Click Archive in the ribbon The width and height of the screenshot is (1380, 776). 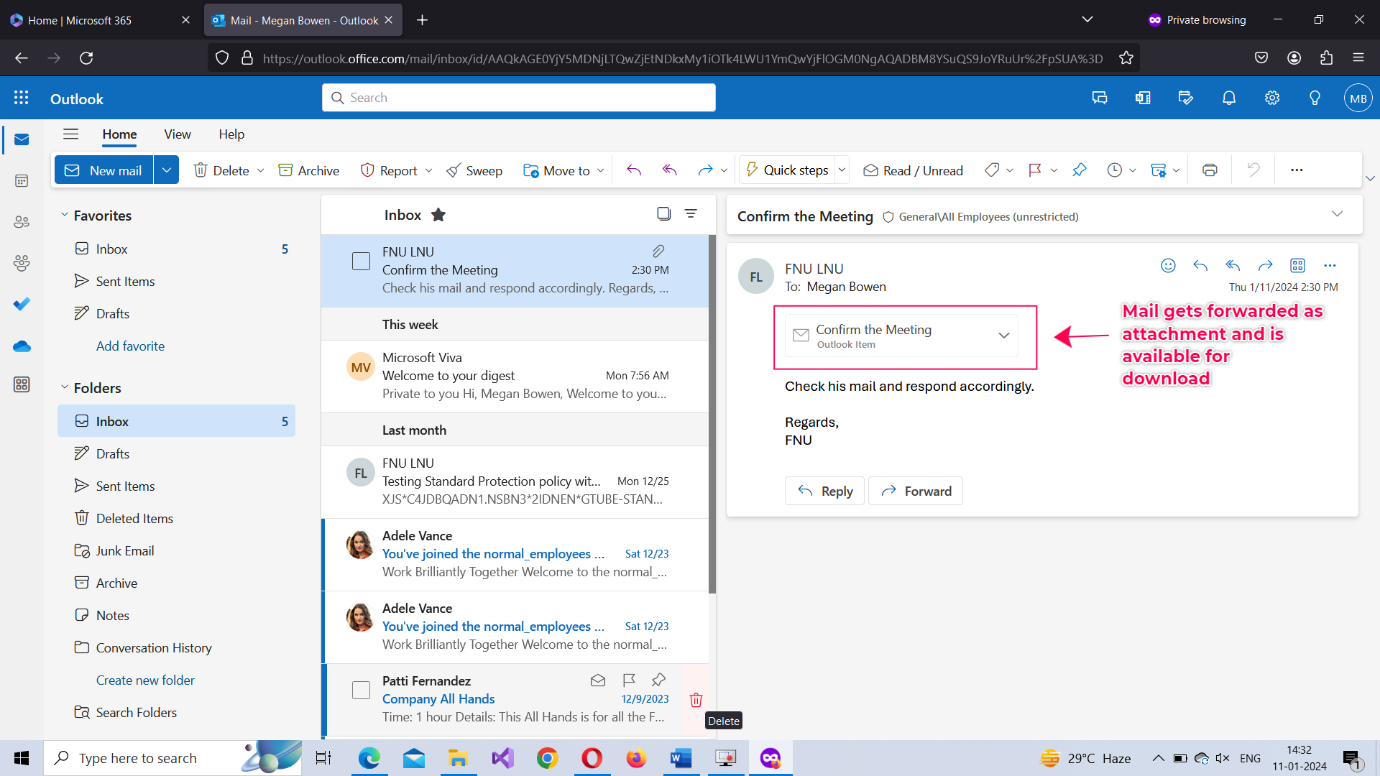(309, 170)
